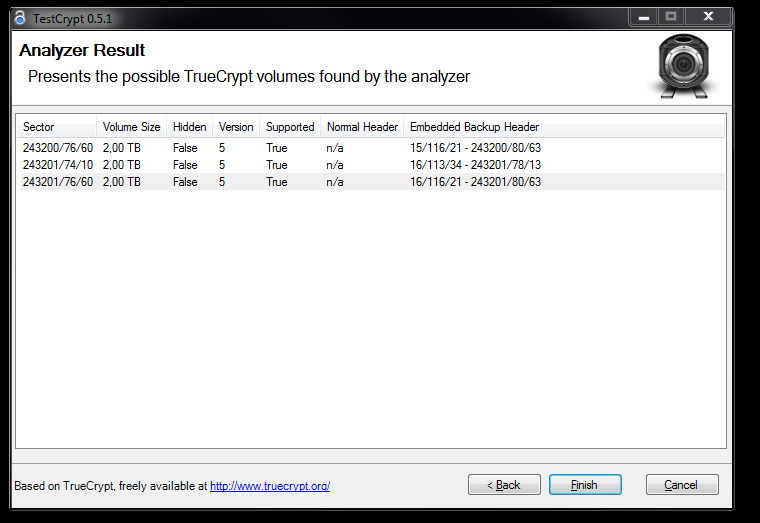Click backup header 16/116/21 - 243201/80/63
This screenshot has width=760, height=523.
475,182
